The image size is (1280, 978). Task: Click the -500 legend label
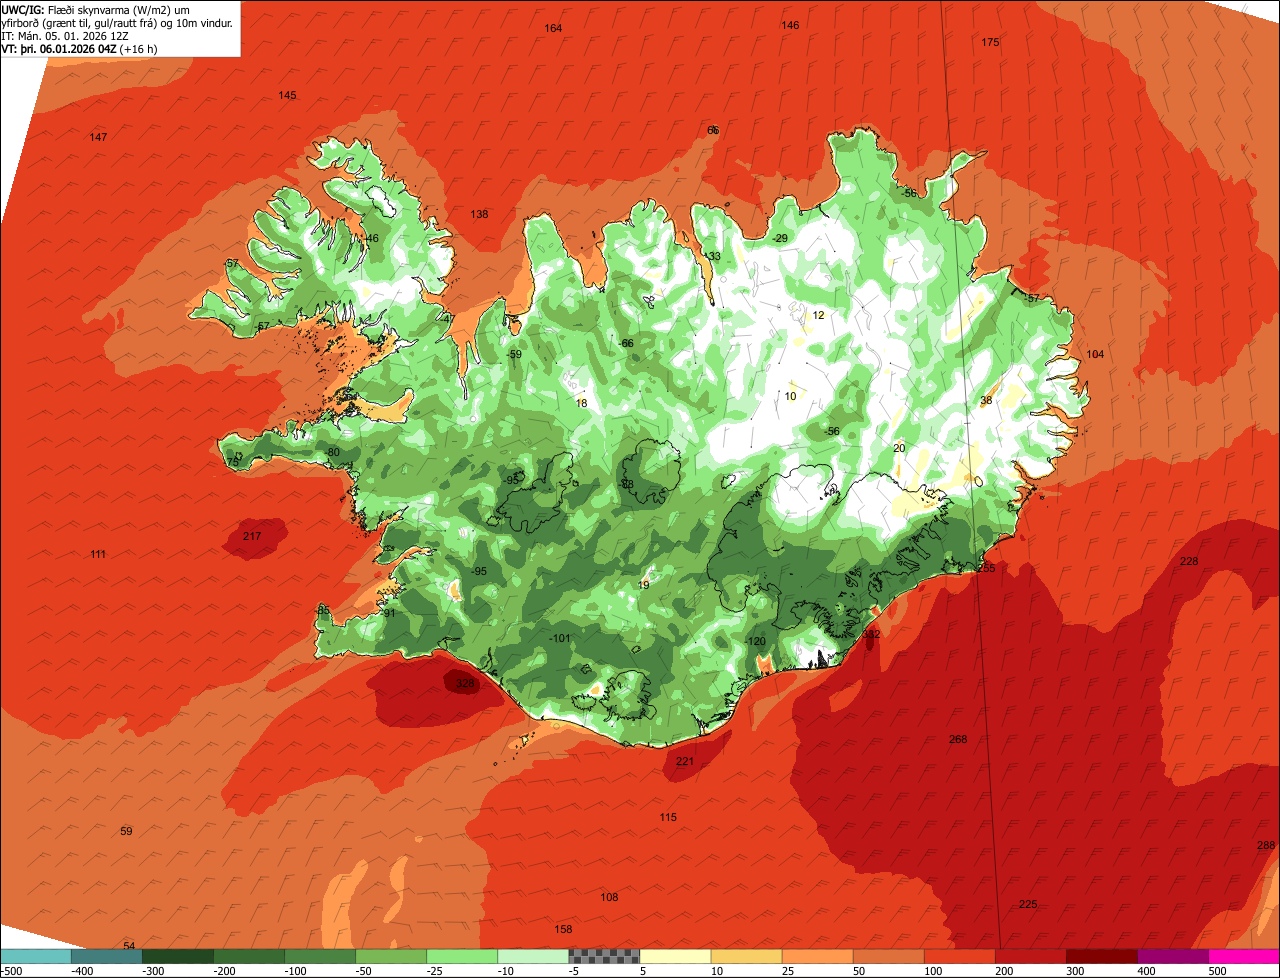11,971
